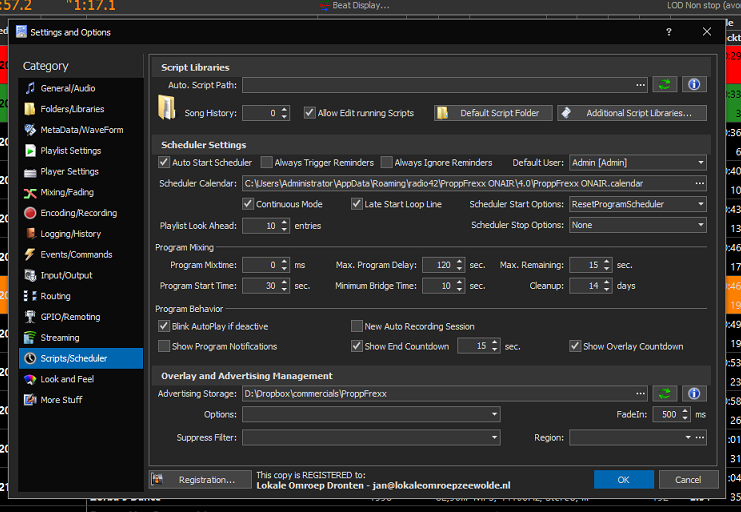Screen dimensions: 741x512
Task: Click Max. Remaining spinner
Action: (x=591, y=265)
